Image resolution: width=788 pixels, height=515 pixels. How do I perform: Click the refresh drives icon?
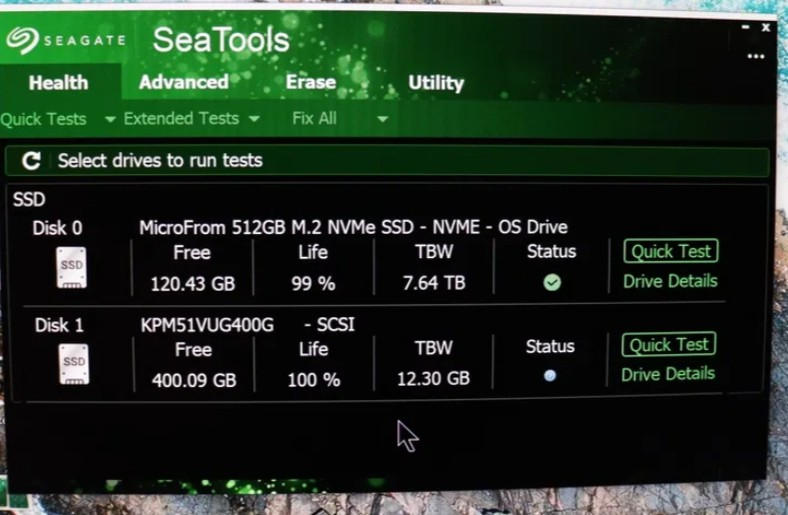tap(31, 161)
